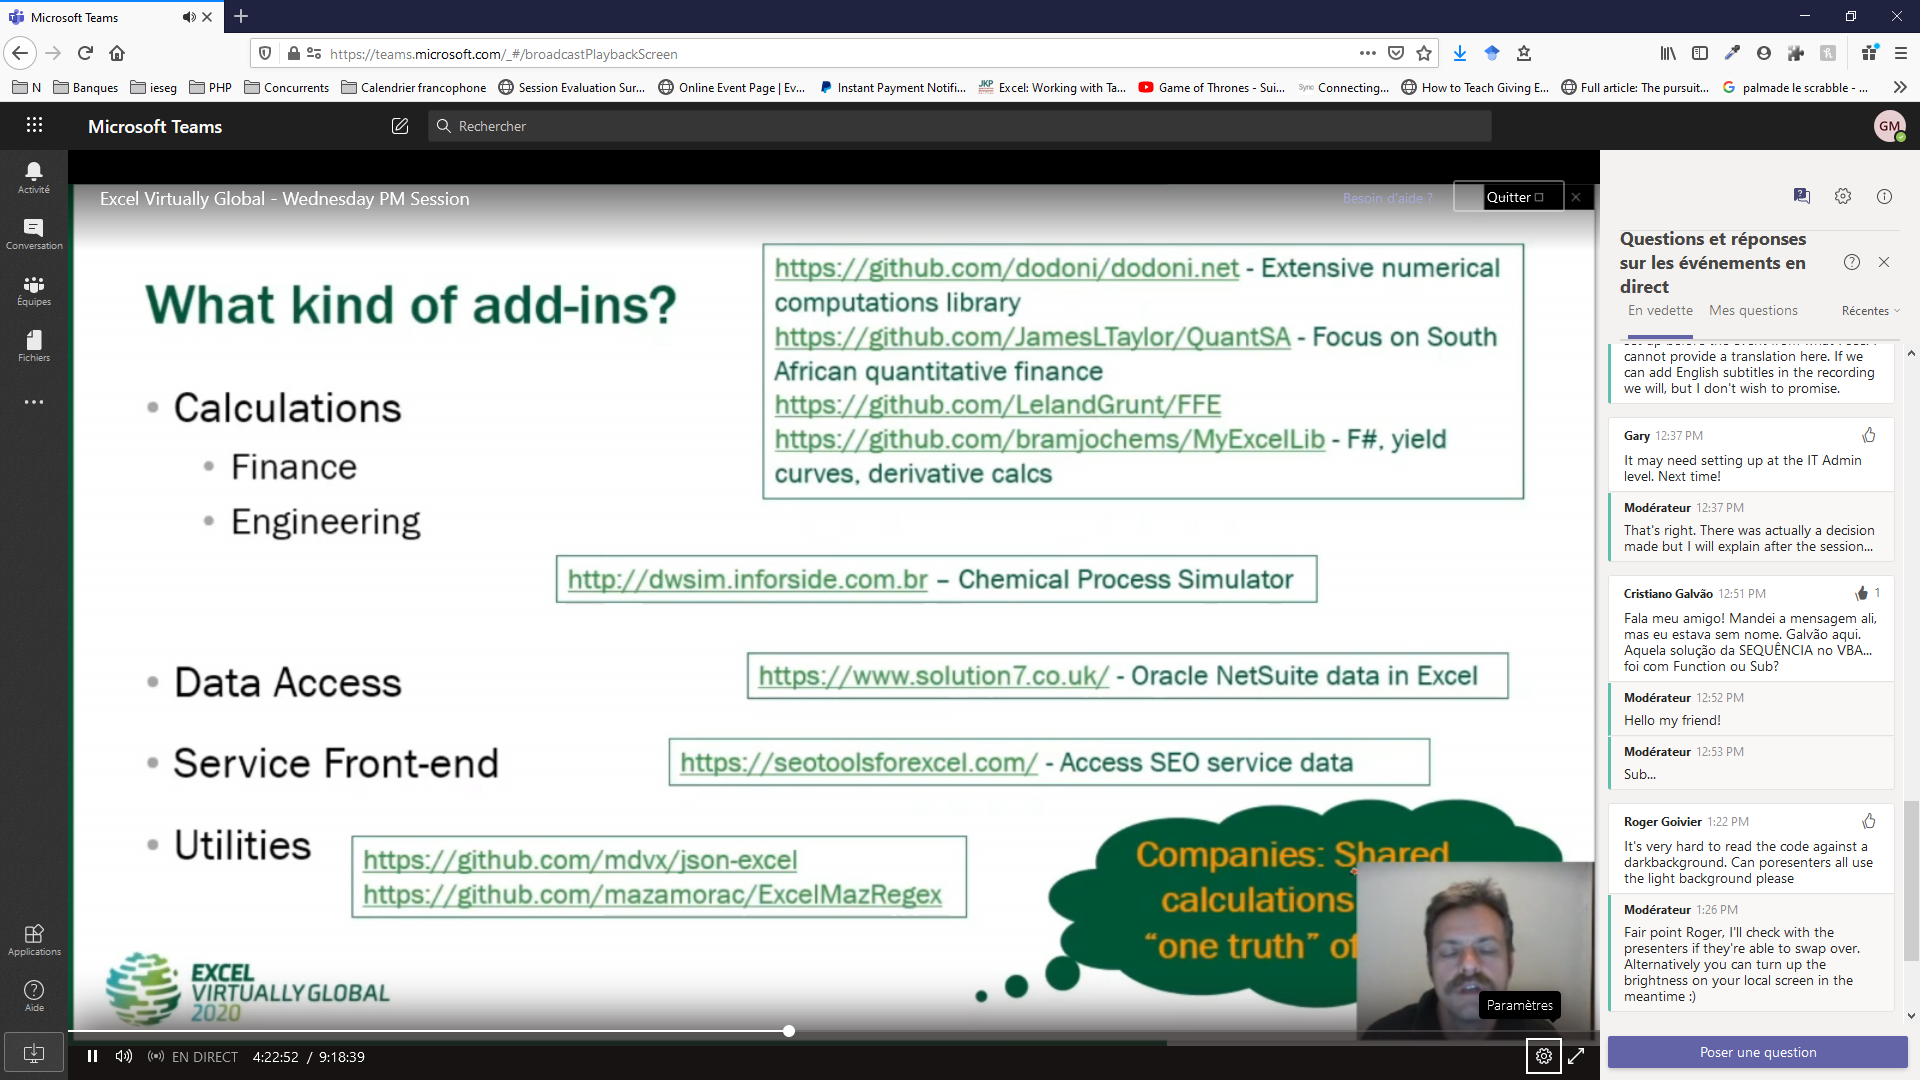Viewport: 1920px width, 1080px height.
Task: Toggle the browser sidebar view icon
Action: 1700,53
